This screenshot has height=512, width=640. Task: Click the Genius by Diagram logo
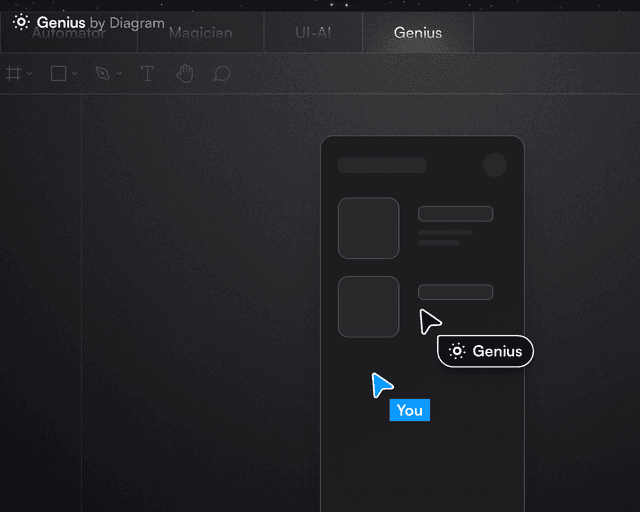tap(89, 22)
